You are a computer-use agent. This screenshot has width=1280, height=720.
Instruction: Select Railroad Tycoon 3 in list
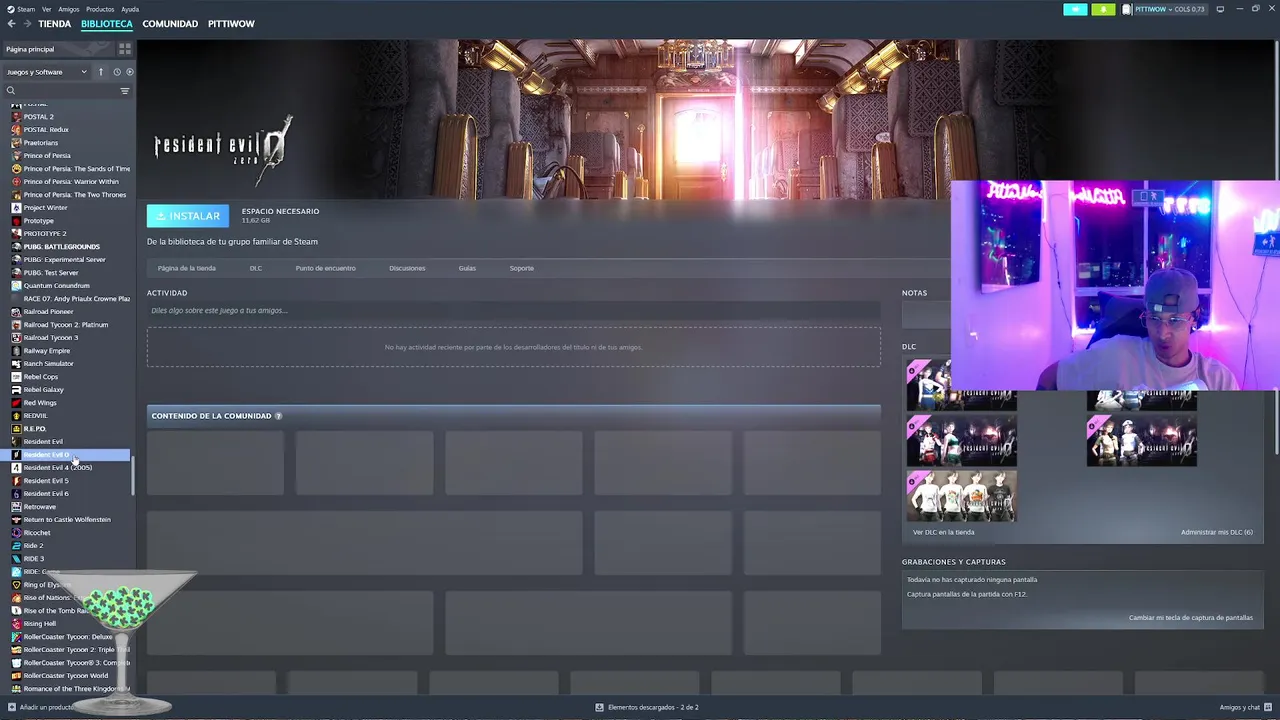pos(66,338)
